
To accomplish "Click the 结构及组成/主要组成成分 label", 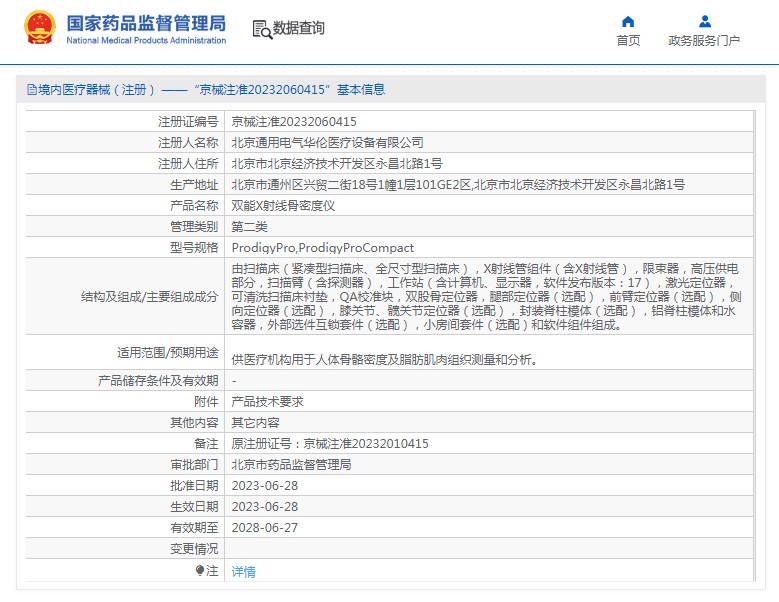I will 150,297.
